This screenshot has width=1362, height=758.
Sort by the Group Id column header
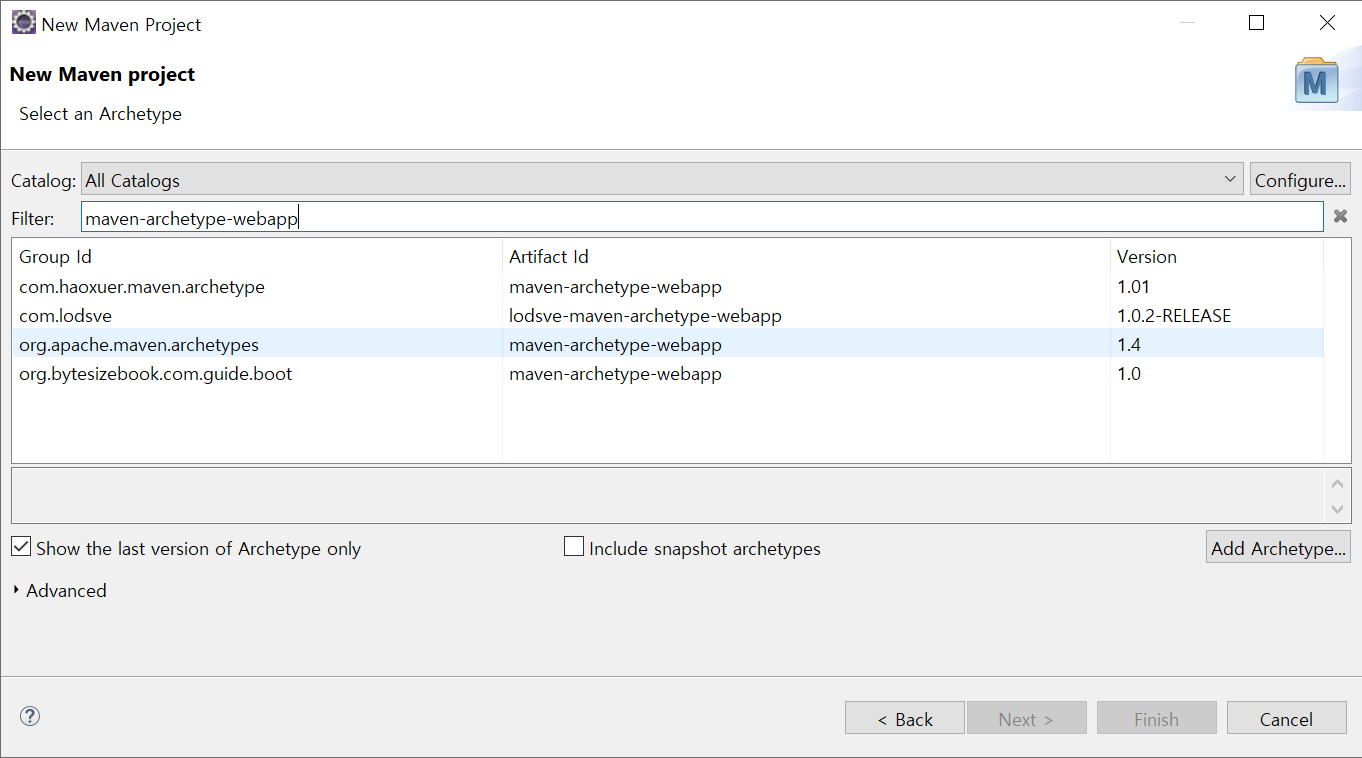coord(257,257)
